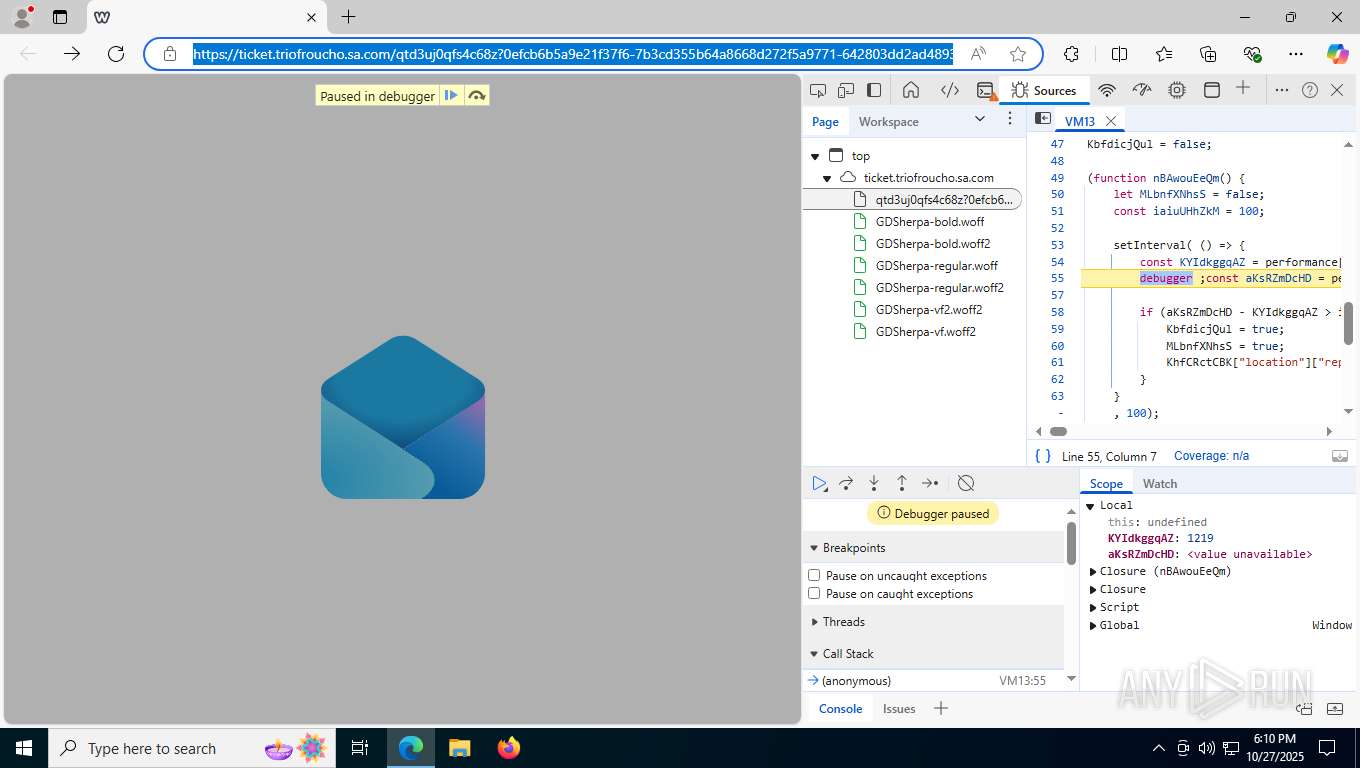This screenshot has width=1360, height=768.
Task: Open the Memory panel
Action: (x=1177, y=90)
